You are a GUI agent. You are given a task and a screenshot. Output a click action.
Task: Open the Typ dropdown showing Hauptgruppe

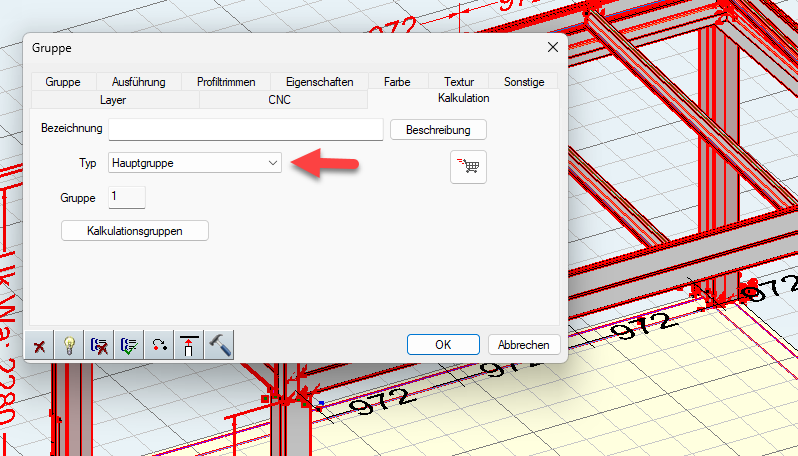(x=195, y=162)
